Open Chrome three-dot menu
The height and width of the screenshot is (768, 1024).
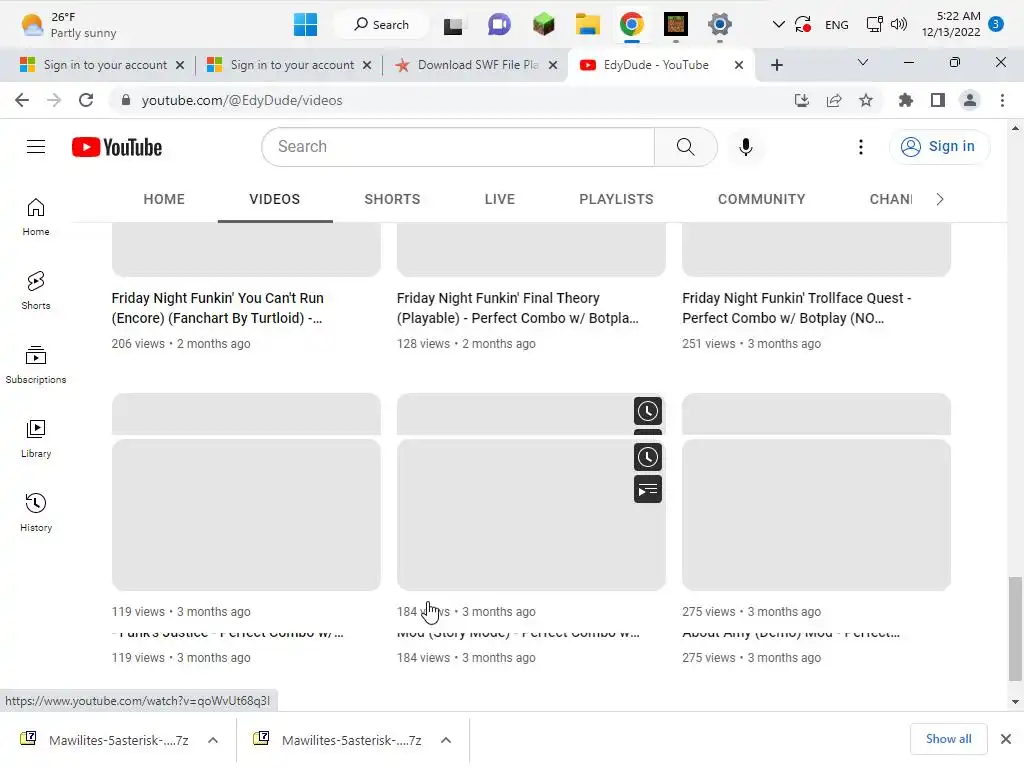click(1002, 100)
